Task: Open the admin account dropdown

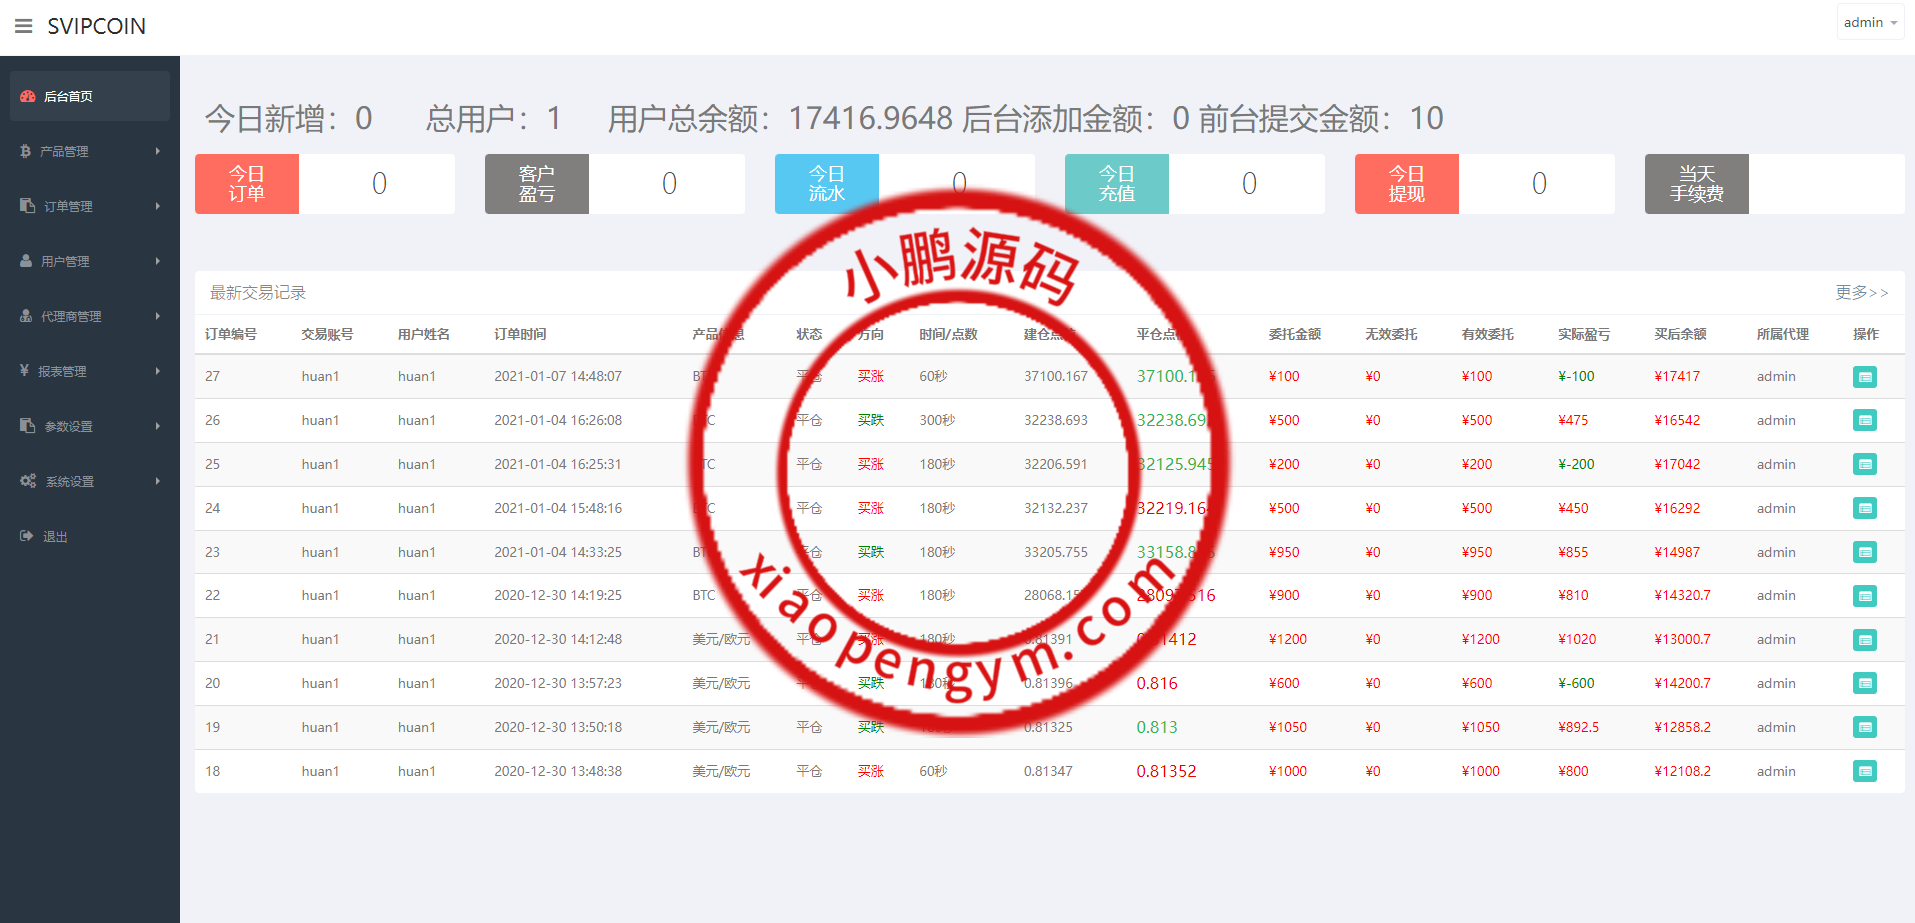Action: [1868, 21]
